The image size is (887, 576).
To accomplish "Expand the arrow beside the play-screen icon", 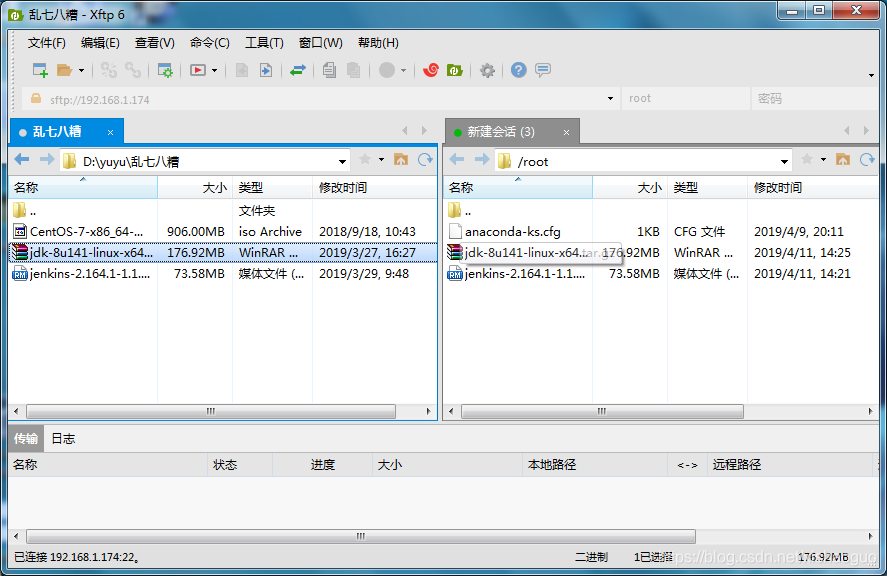I will coord(214,71).
